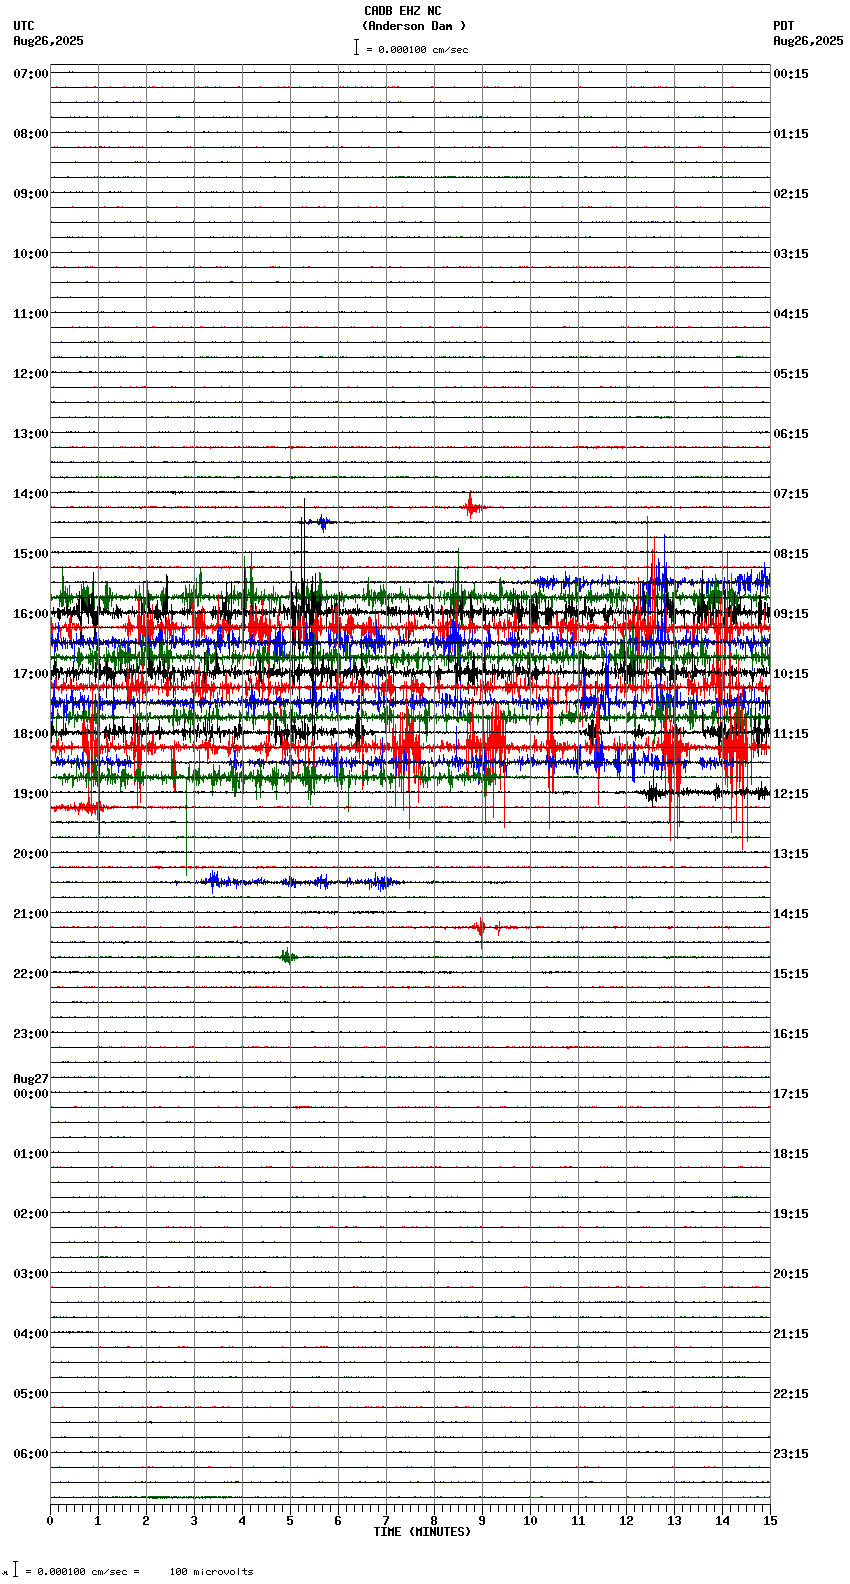Click the '12:00' UTC time label

pyautogui.click(x=31, y=374)
